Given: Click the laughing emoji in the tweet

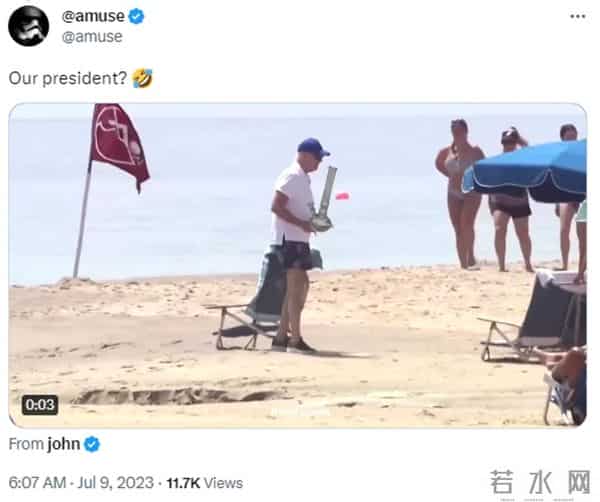Looking at the screenshot, I should coord(142,78).
